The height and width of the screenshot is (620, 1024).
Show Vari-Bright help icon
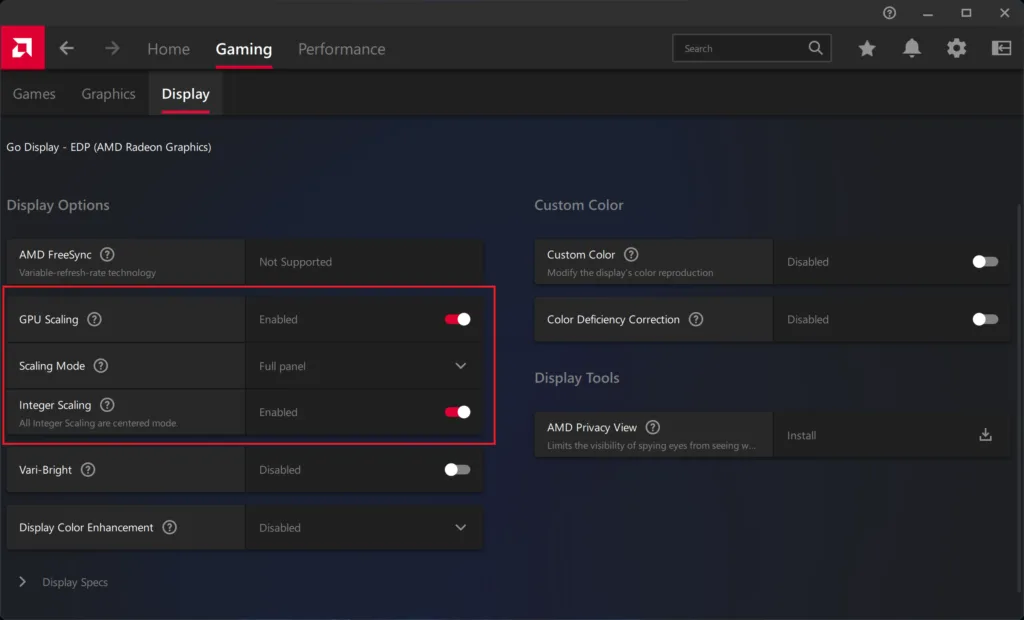click(x=88, y=469)
